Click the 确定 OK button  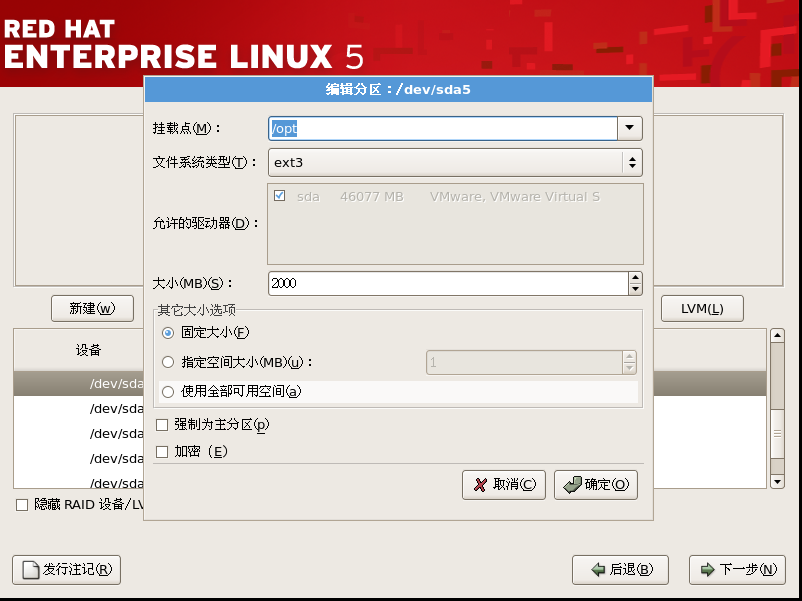tap(596, 485)
